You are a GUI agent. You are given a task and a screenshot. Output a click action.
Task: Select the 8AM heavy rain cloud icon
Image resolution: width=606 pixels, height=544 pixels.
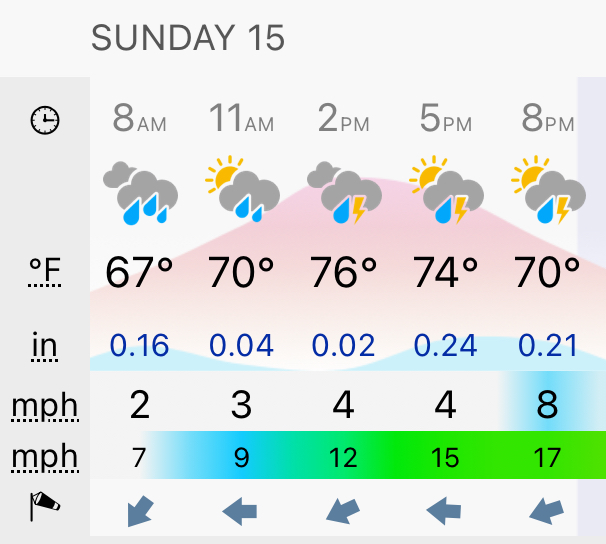coord(140,193)
